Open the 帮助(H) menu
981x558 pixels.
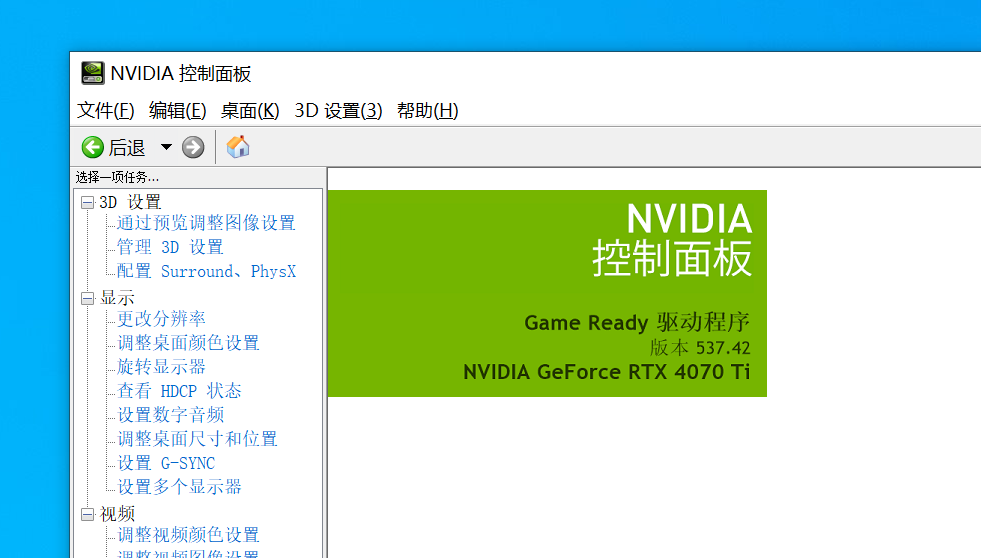427,111
